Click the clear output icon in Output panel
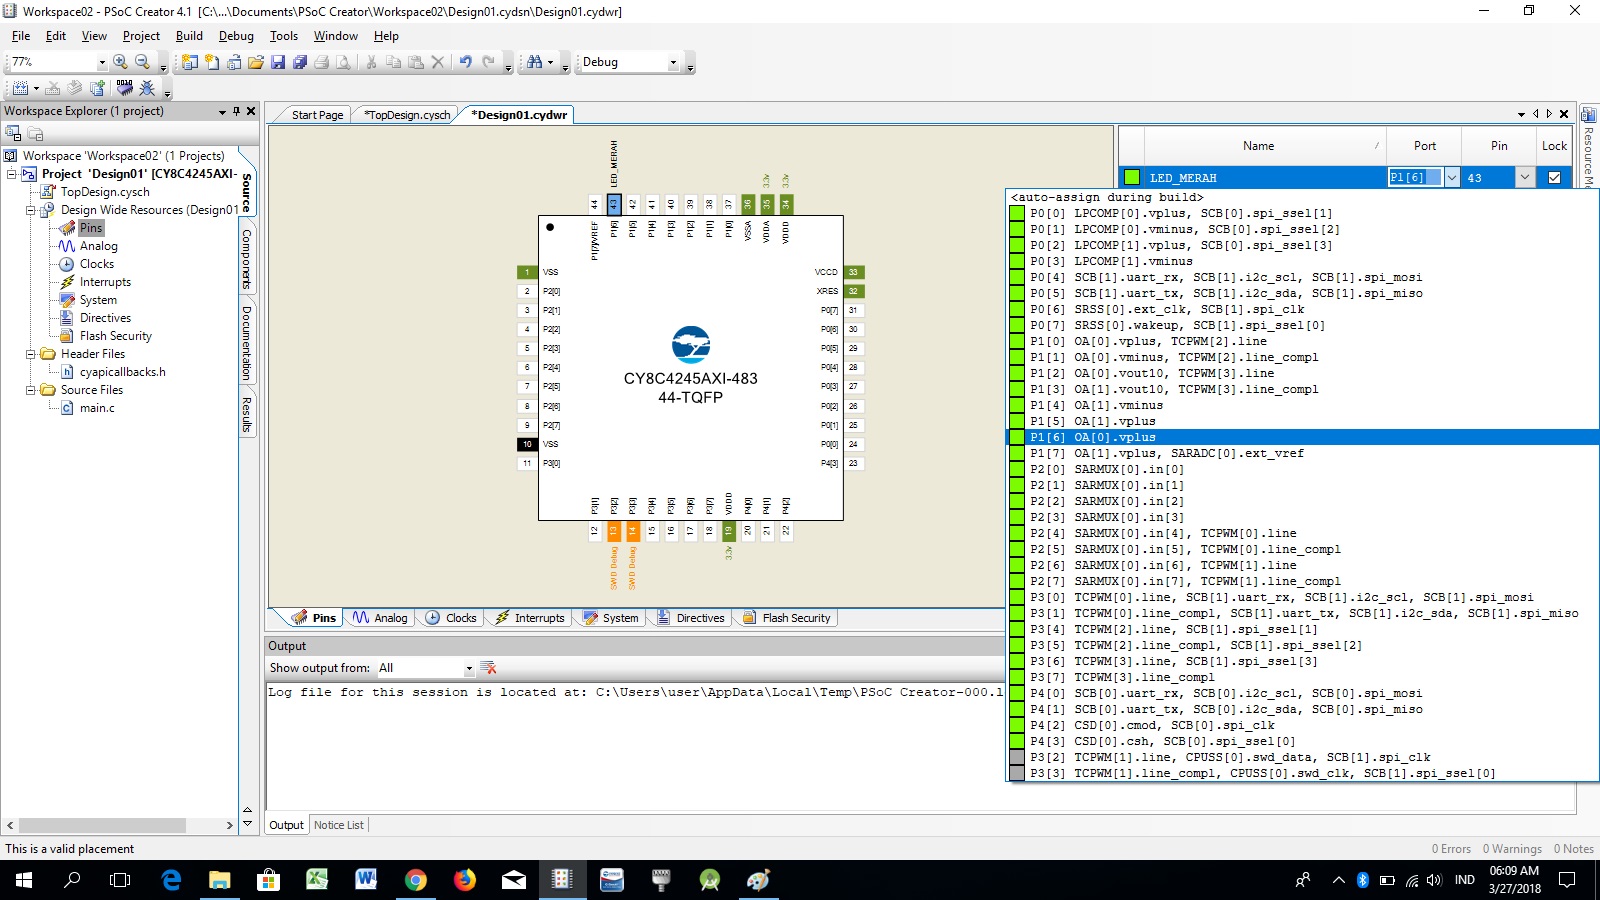This screenshot has height=900, width=1600. (488, 668)
